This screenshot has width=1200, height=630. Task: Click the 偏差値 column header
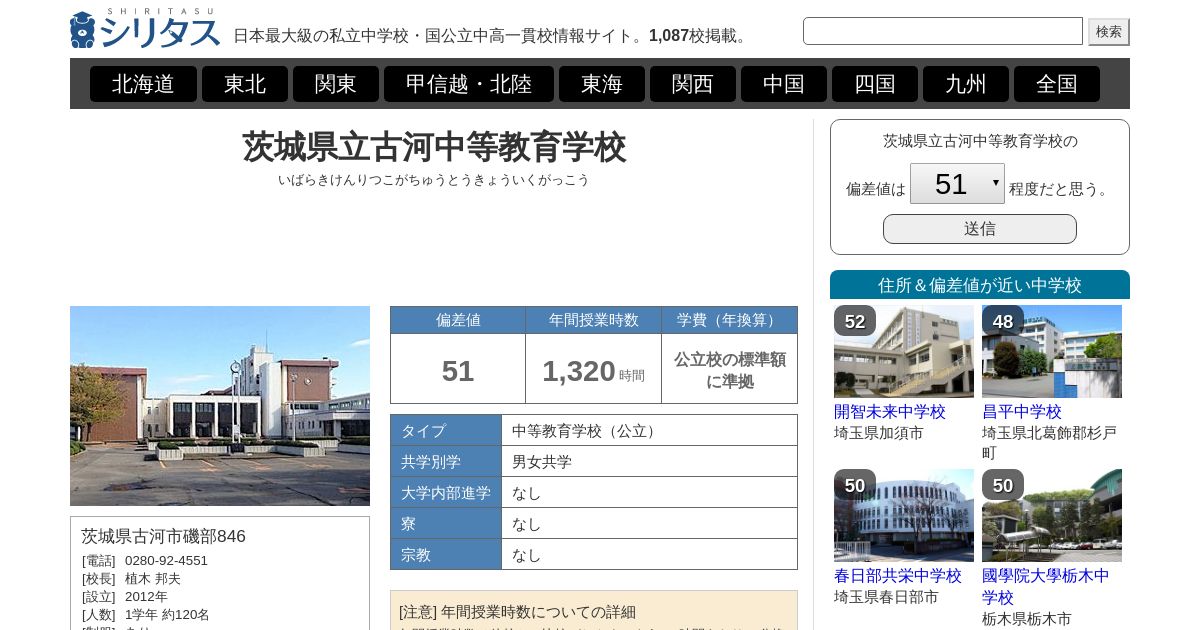coord(458,320)
